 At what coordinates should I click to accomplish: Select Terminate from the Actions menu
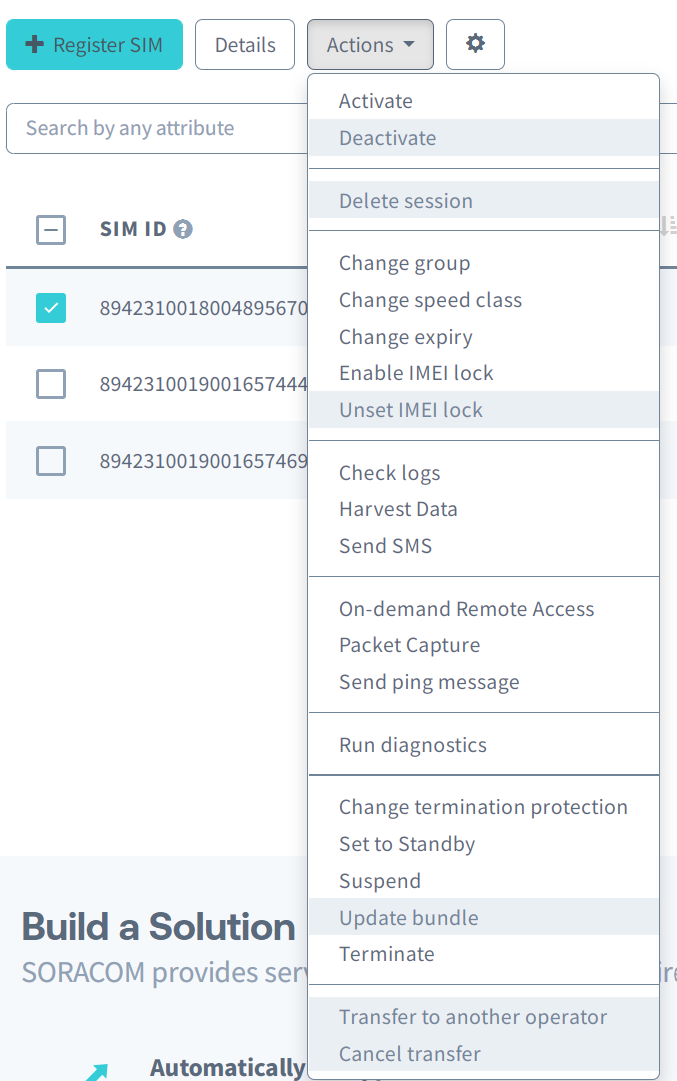click(386, 954)
